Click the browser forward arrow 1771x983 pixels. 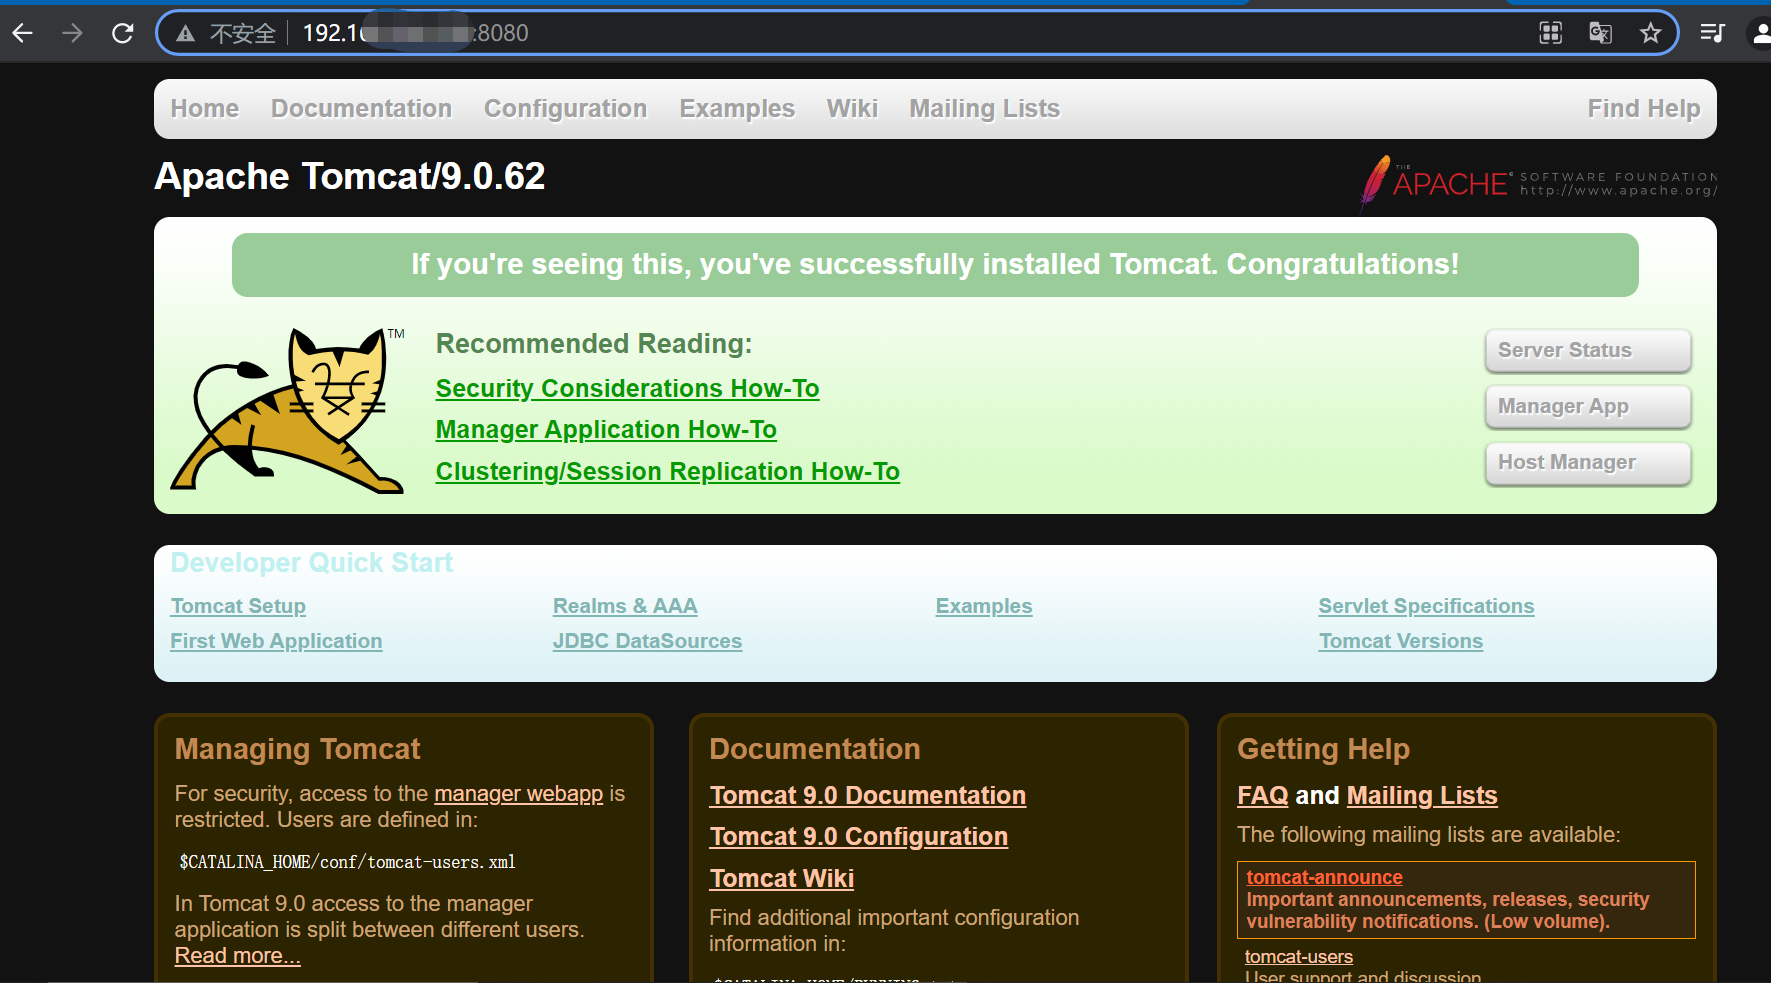tap(72, 33)
